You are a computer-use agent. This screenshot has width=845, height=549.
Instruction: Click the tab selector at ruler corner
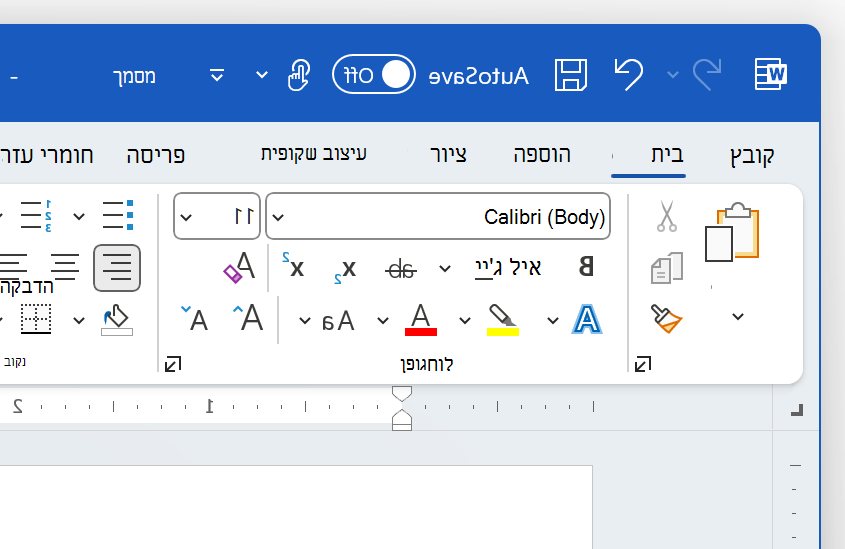[796, 410]
